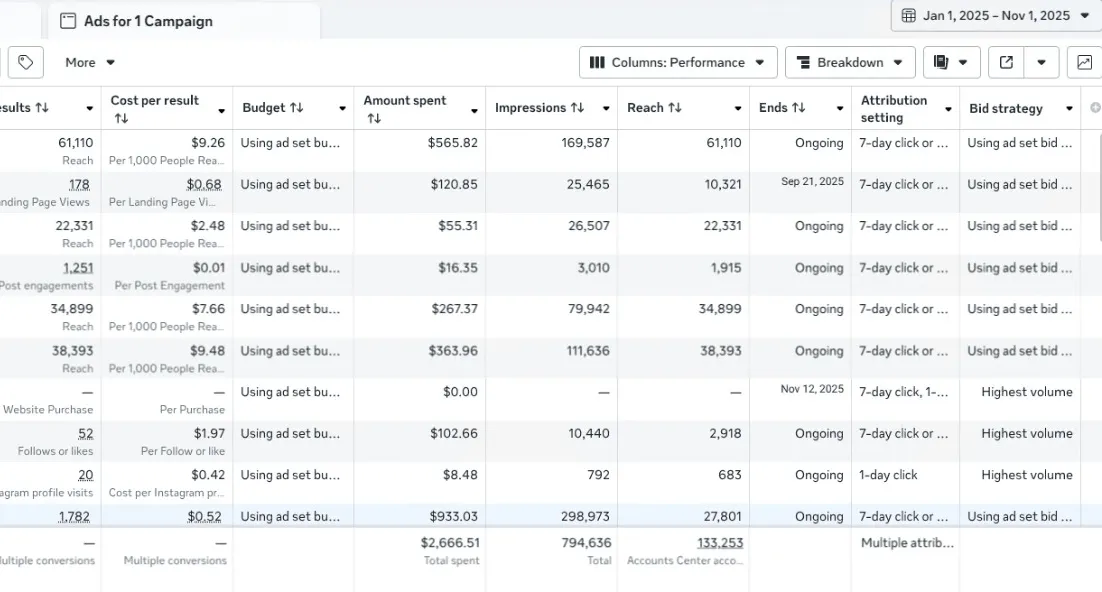Click the add column plus icon
The height and width of the screenshot is (592, 1102).
coord(1095,108)
